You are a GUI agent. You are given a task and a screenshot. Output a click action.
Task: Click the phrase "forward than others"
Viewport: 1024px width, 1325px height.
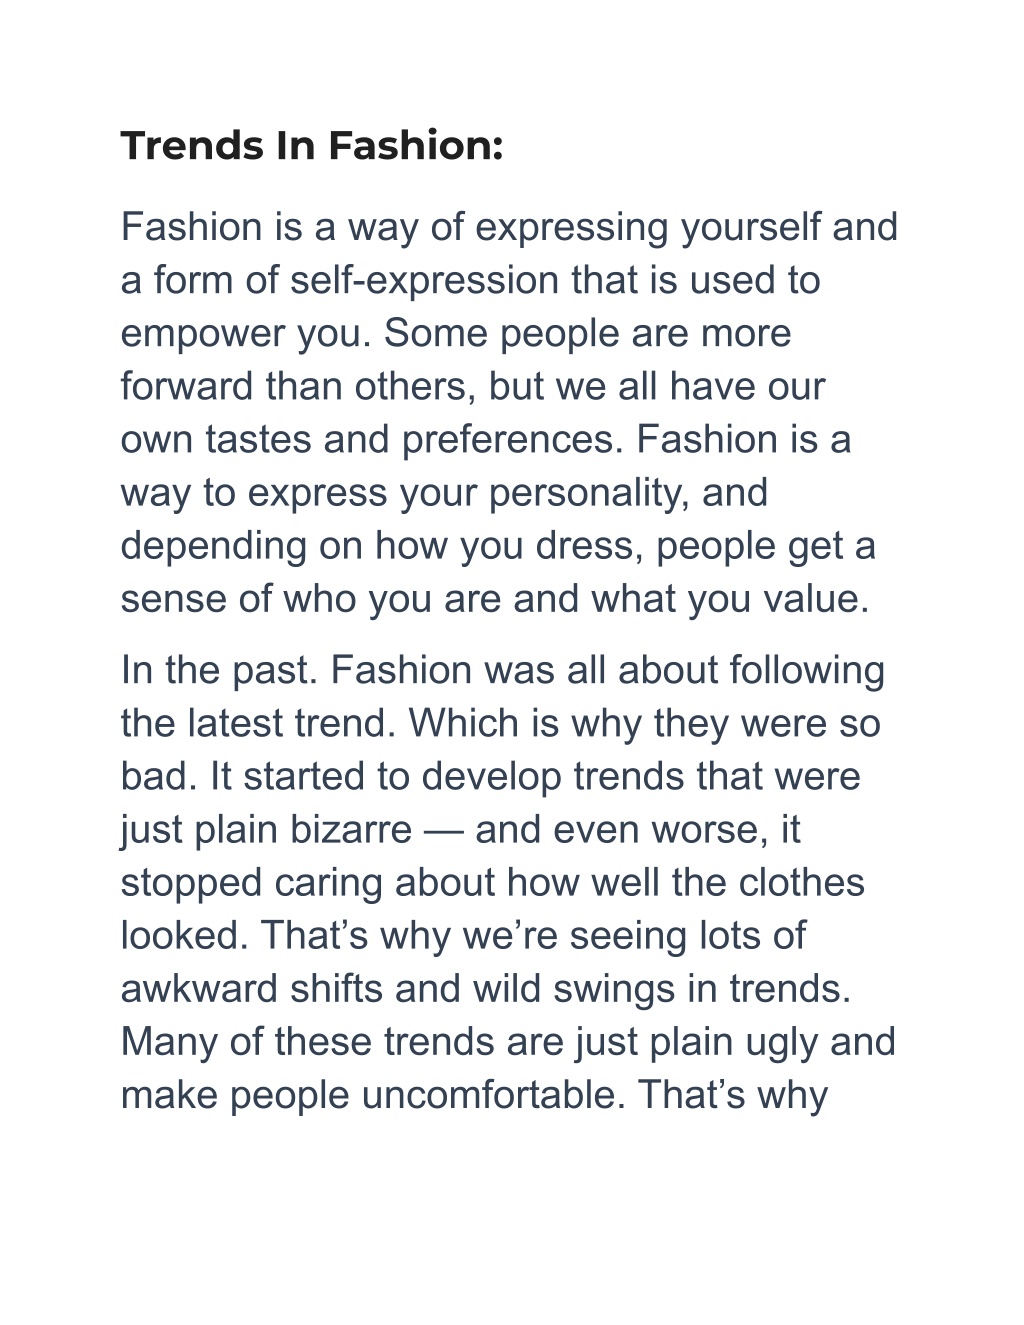point(298,387)
